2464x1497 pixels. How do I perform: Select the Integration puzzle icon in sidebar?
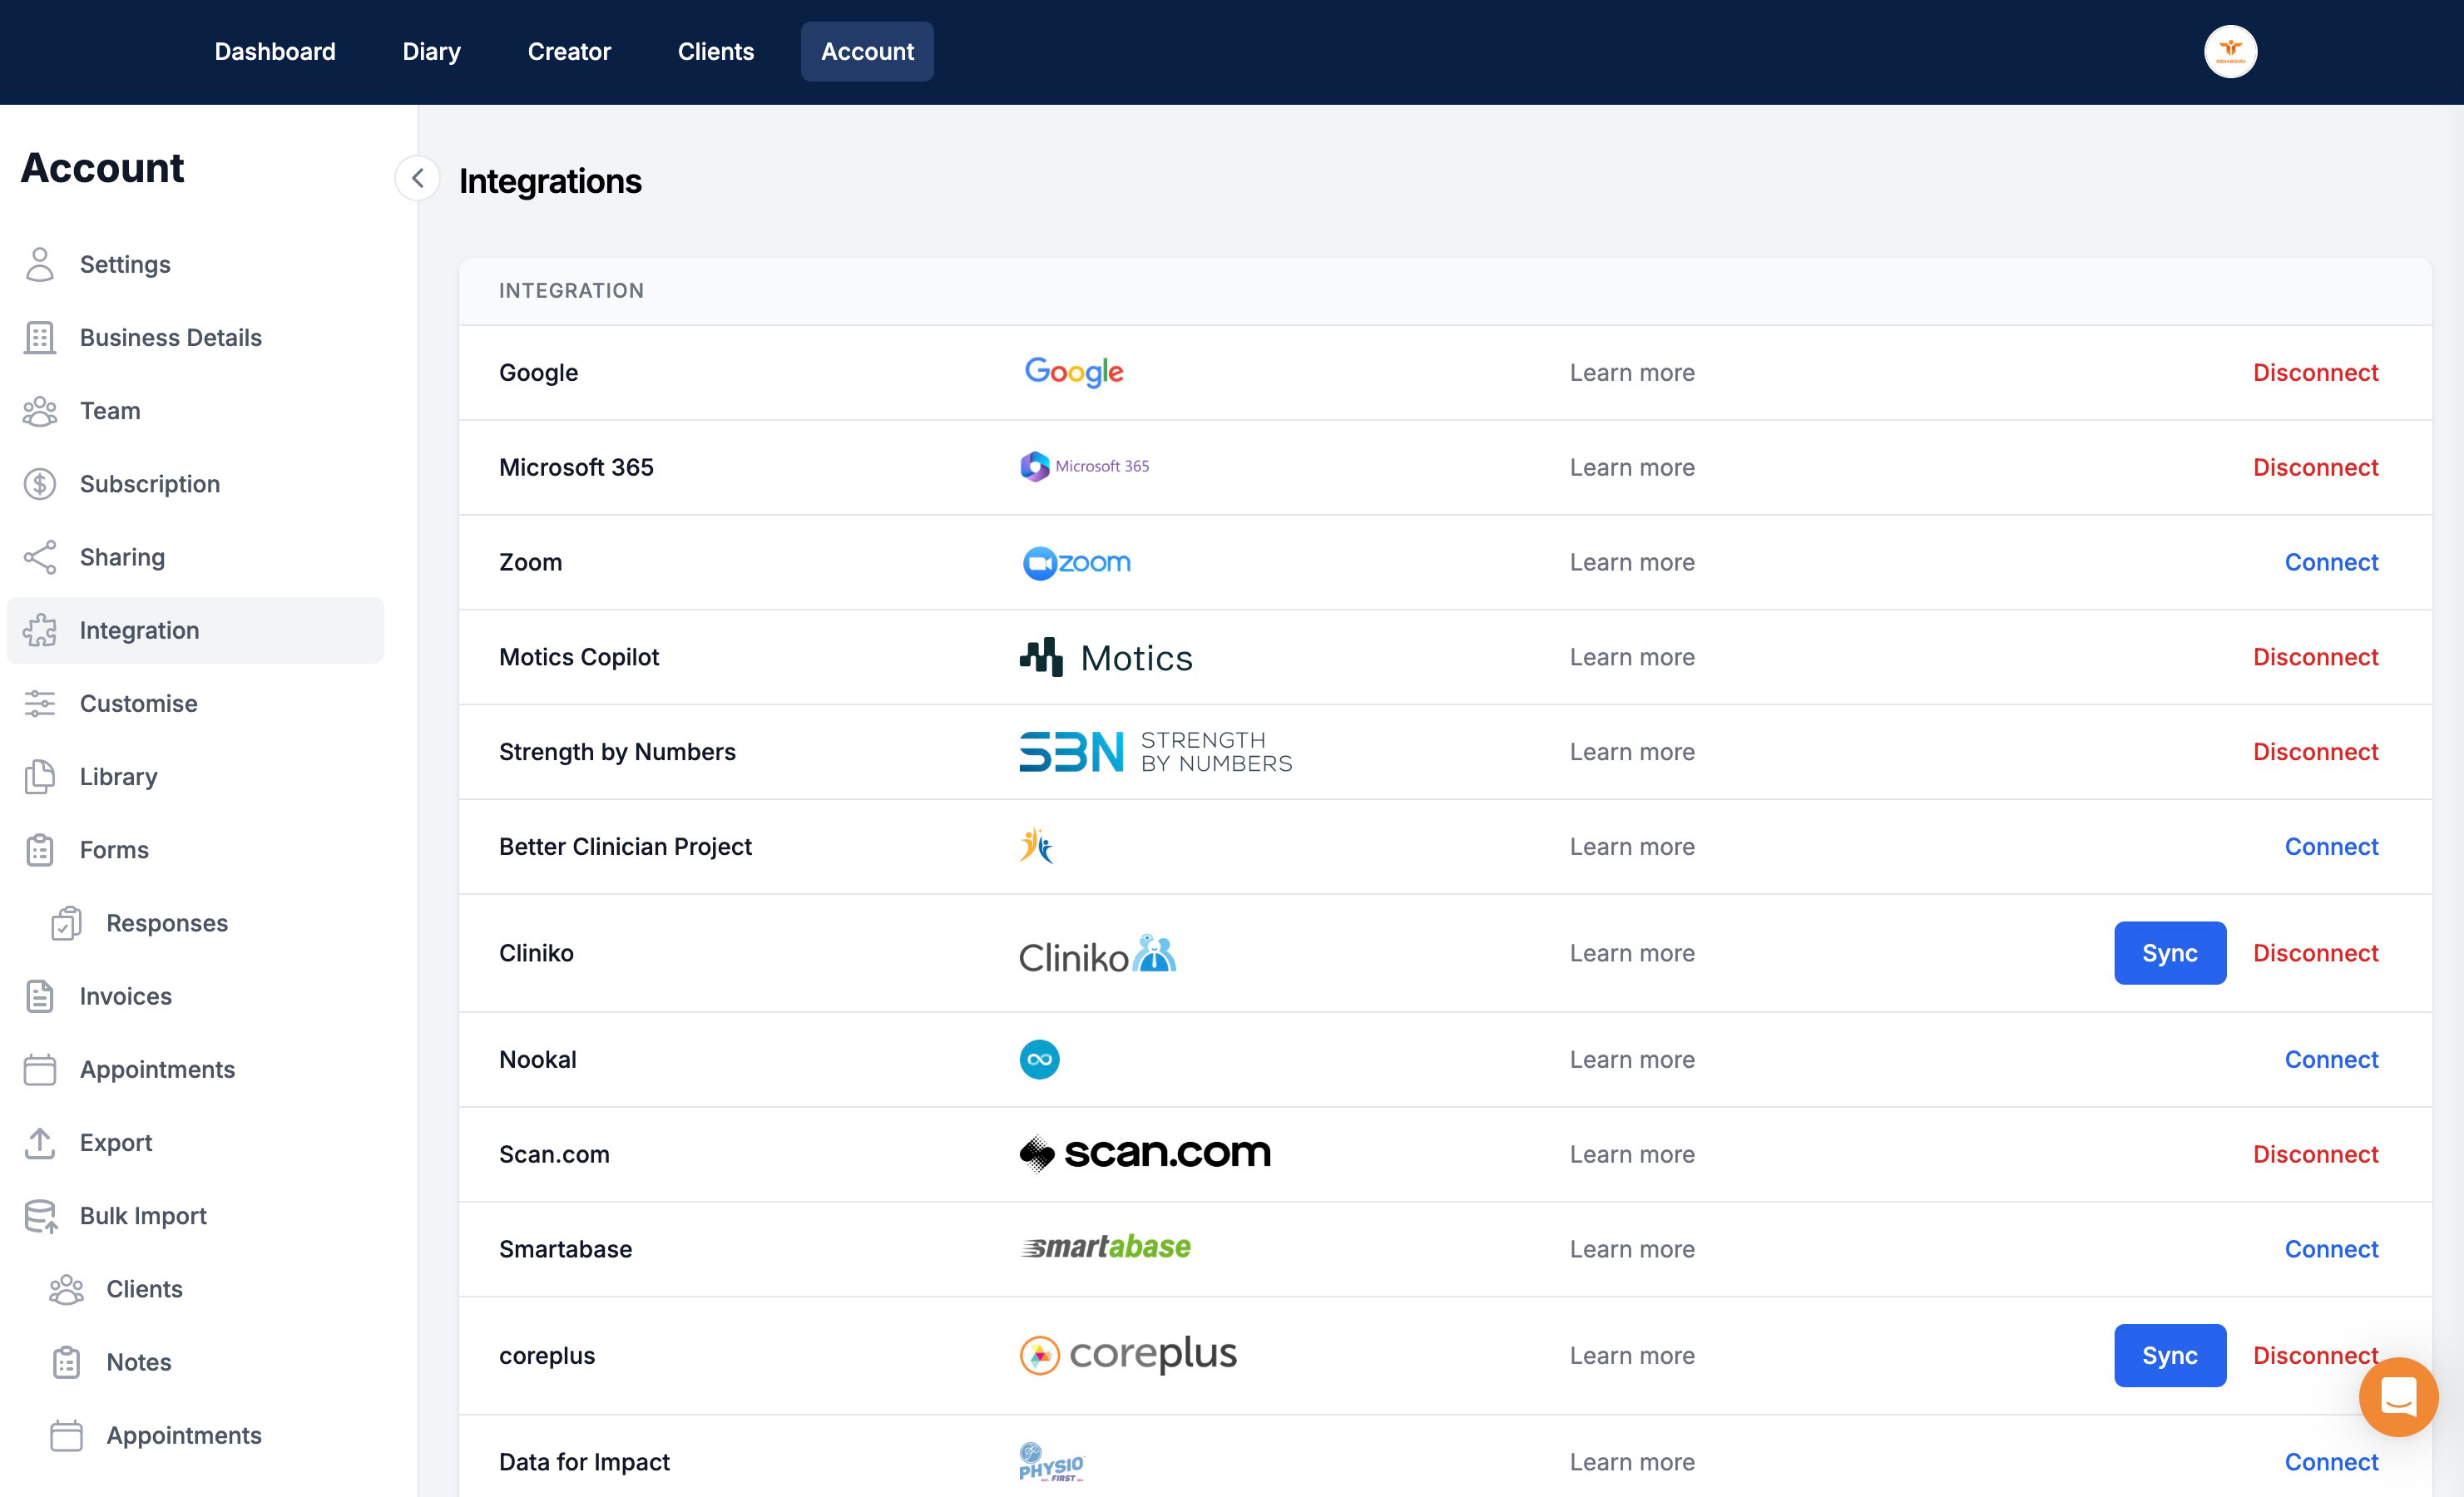40,630
